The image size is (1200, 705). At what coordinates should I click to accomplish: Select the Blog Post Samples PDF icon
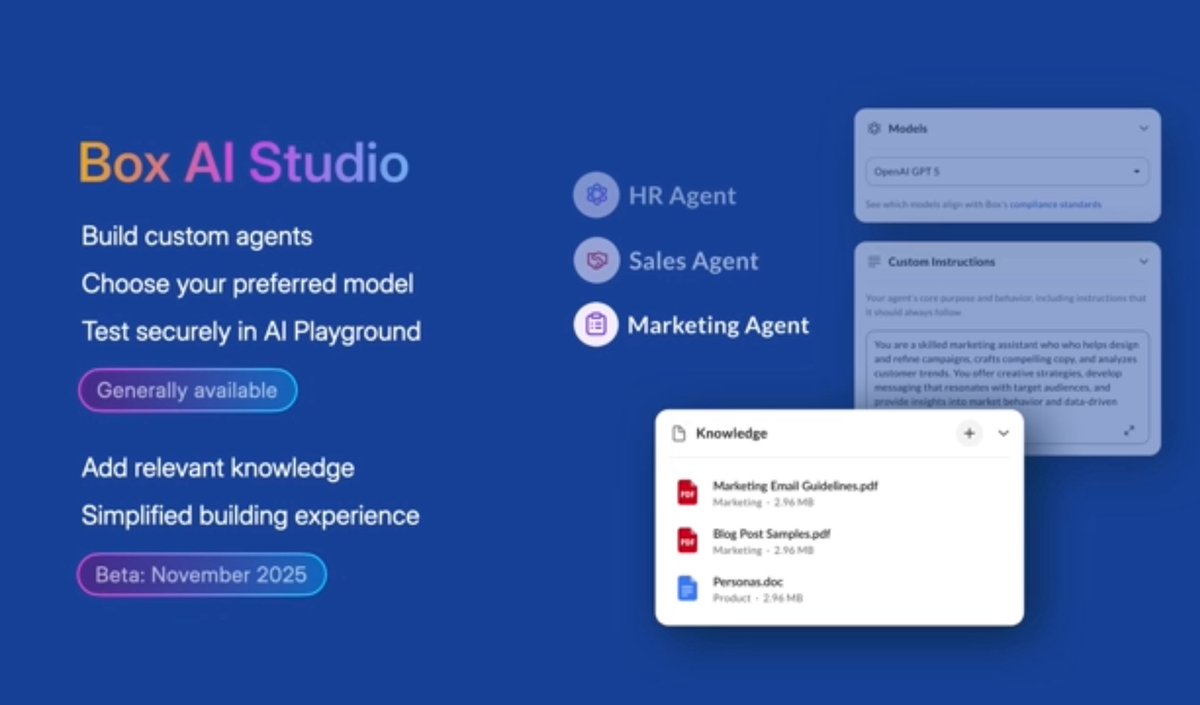(x=687, y=541)
